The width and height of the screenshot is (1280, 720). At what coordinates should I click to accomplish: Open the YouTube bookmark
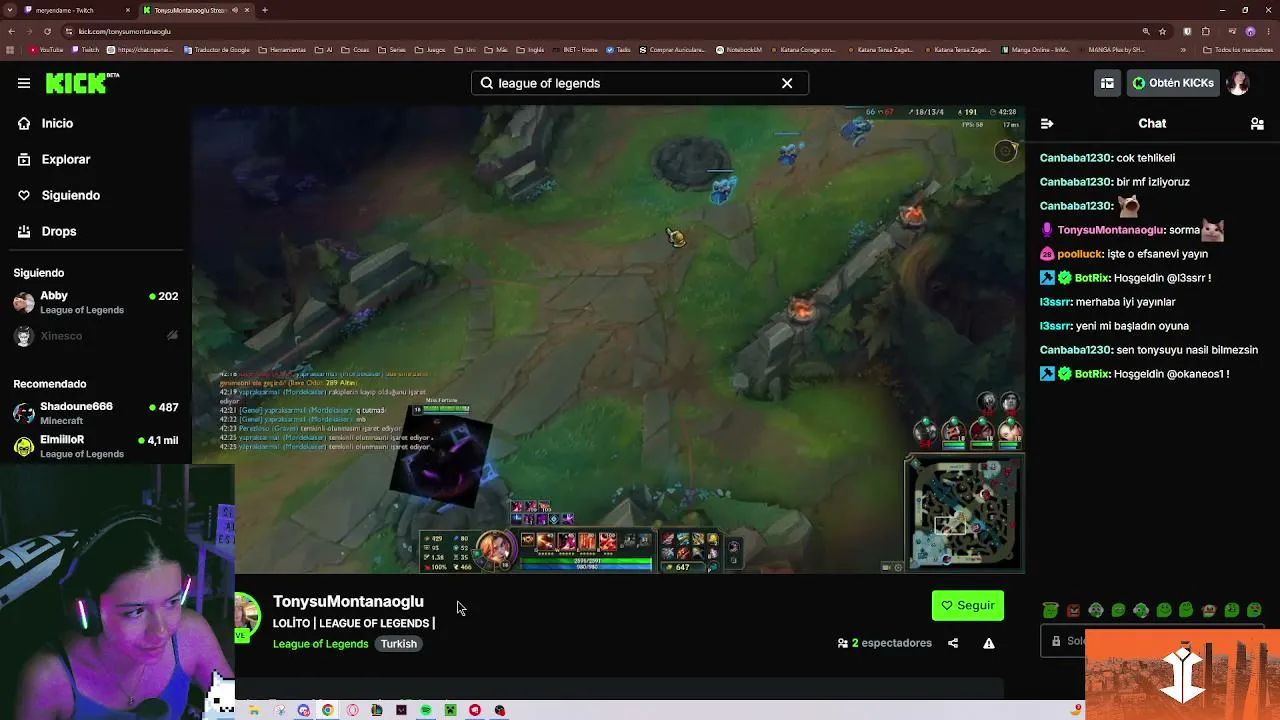point(46,50)
